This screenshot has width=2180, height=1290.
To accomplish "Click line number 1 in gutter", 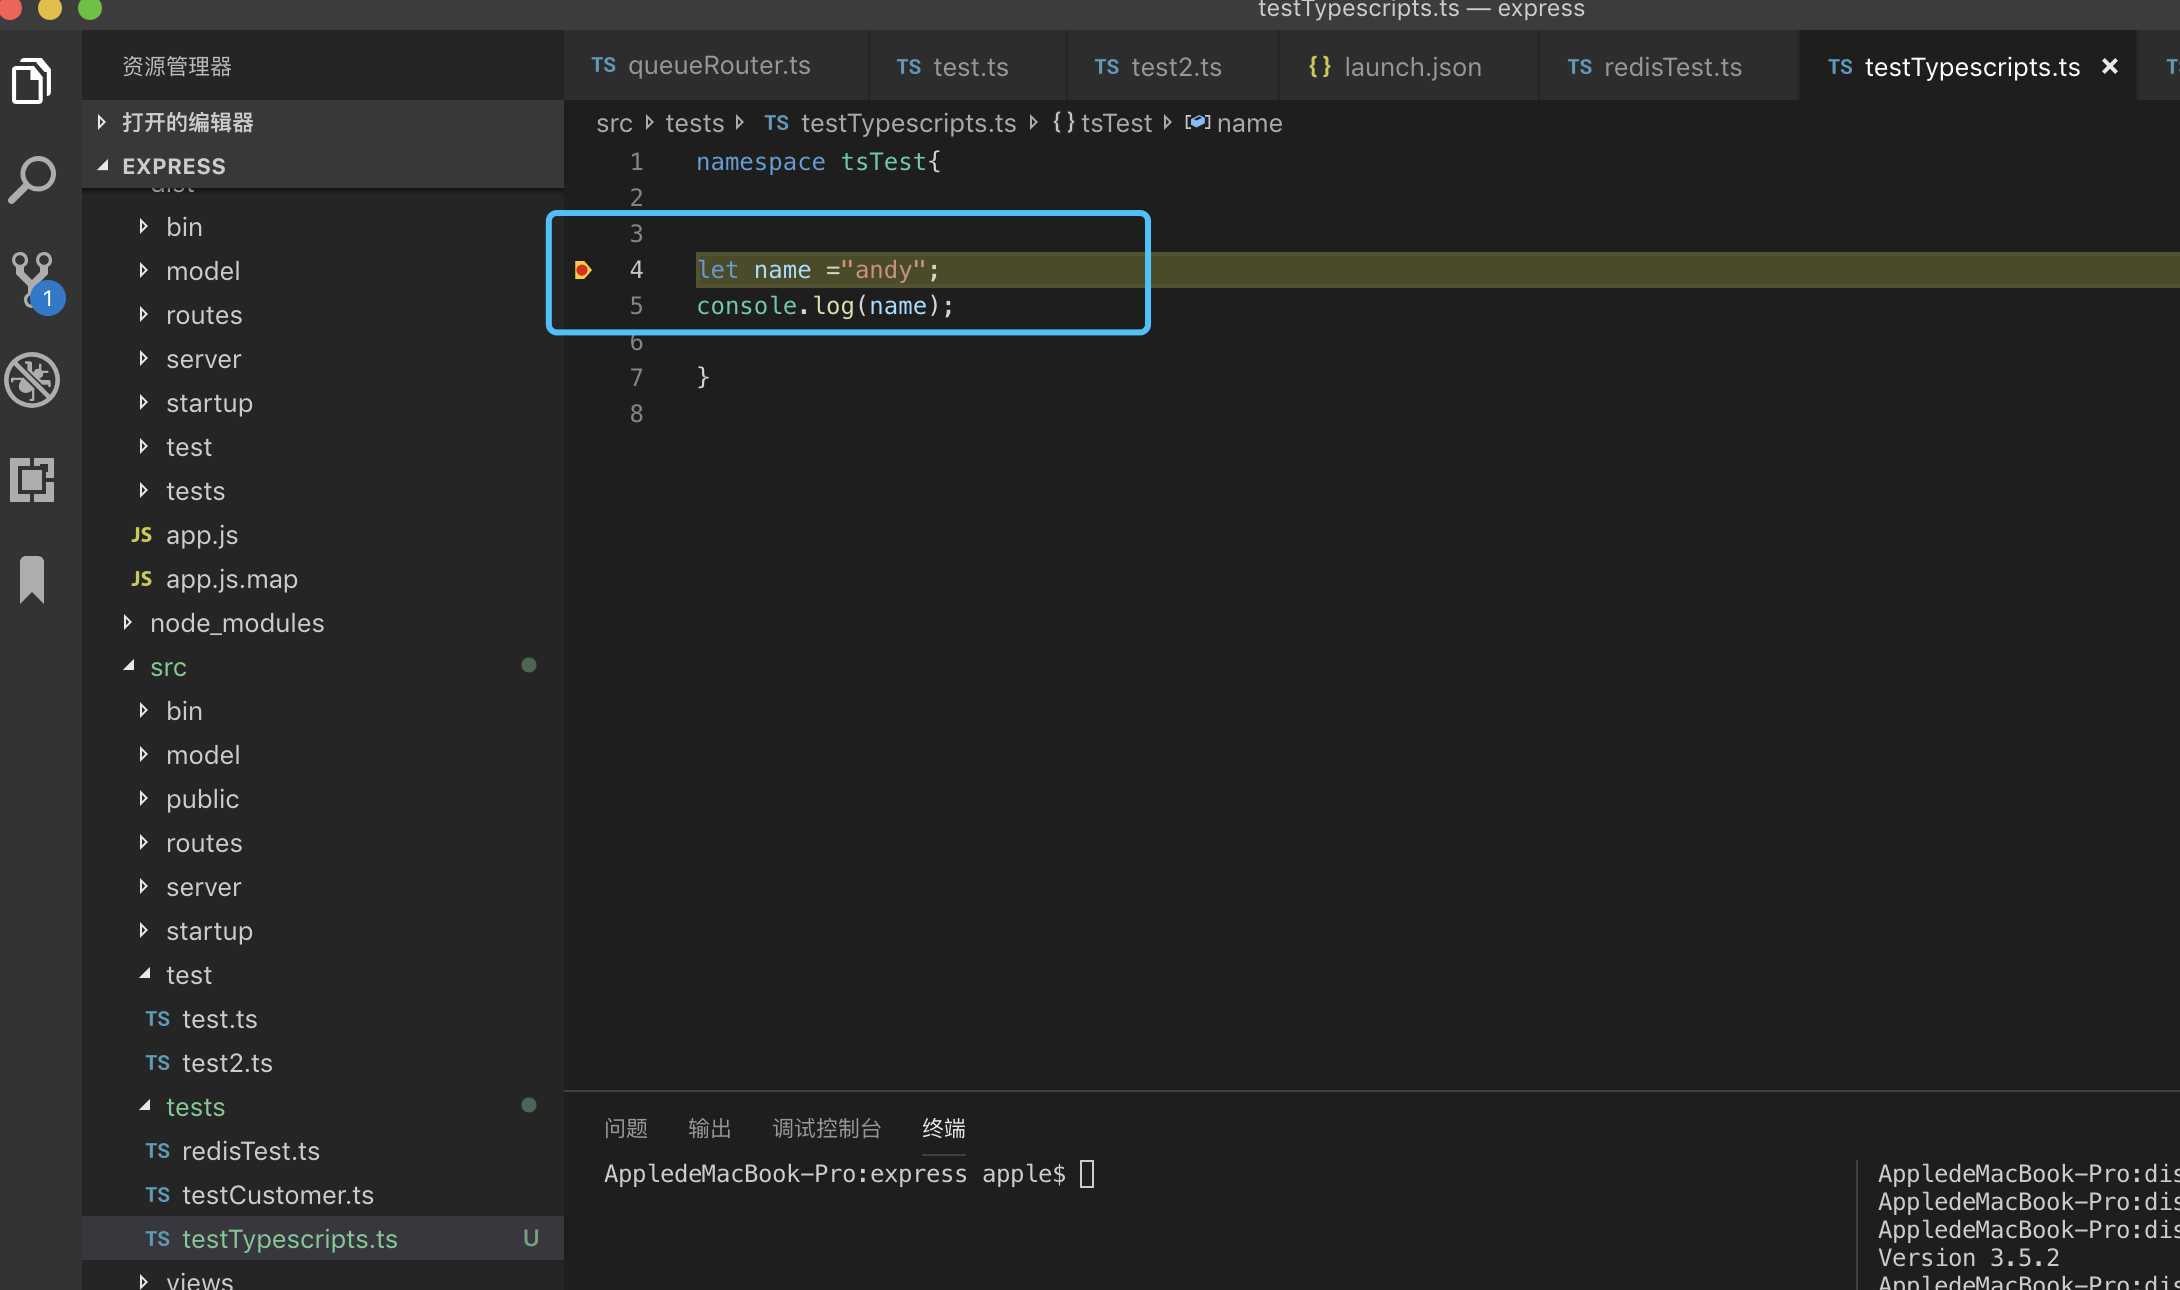I will tap(636, 162).
